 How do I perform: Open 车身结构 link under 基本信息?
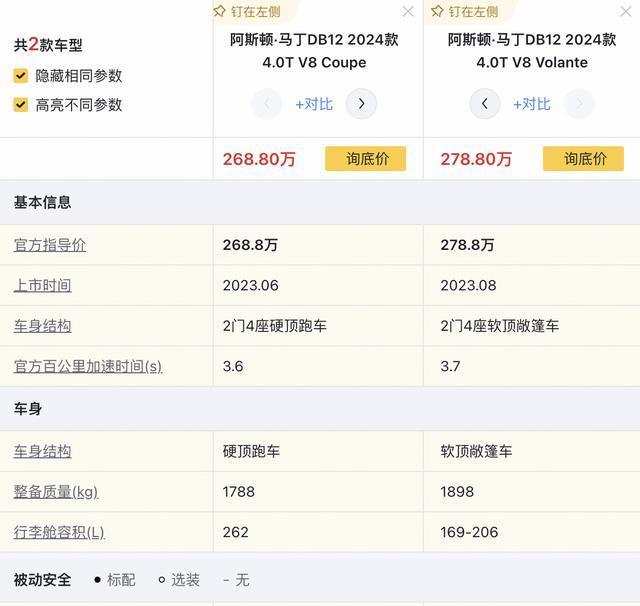pos(42,326)
